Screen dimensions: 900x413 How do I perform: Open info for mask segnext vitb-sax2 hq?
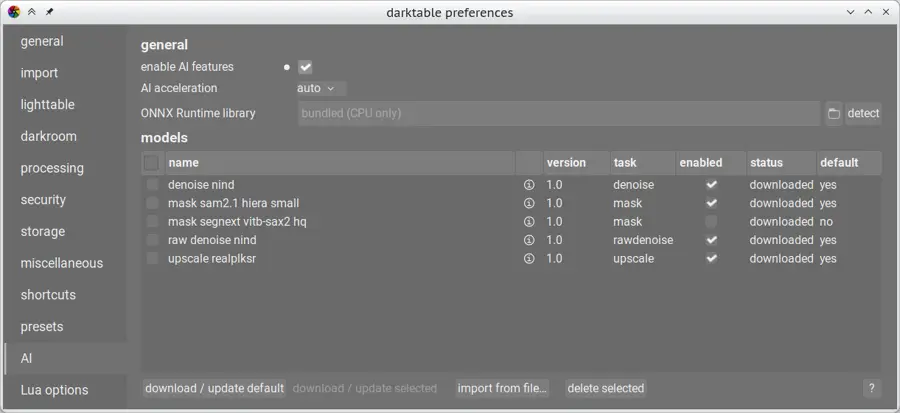(x=529, y=221)
